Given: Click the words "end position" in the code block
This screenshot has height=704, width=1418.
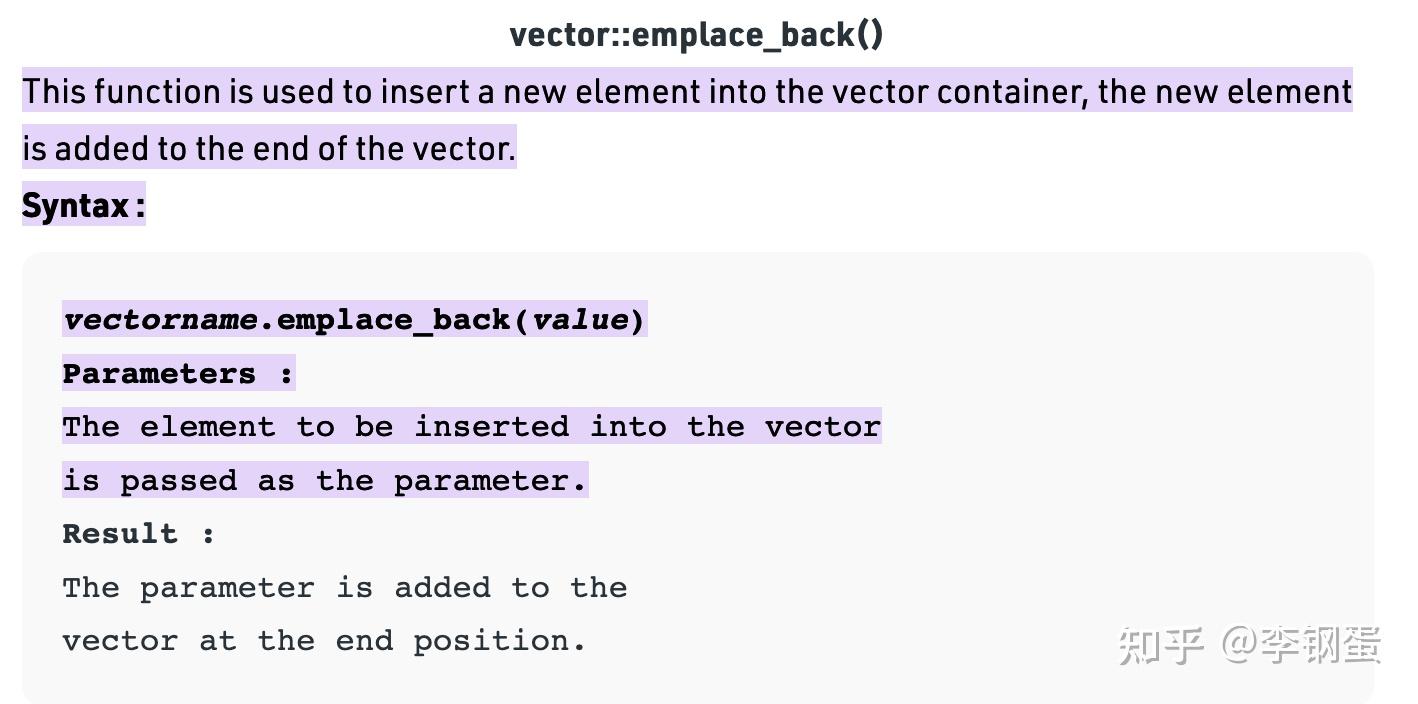Looking at the screenshot, I should (x=460, y=641).
